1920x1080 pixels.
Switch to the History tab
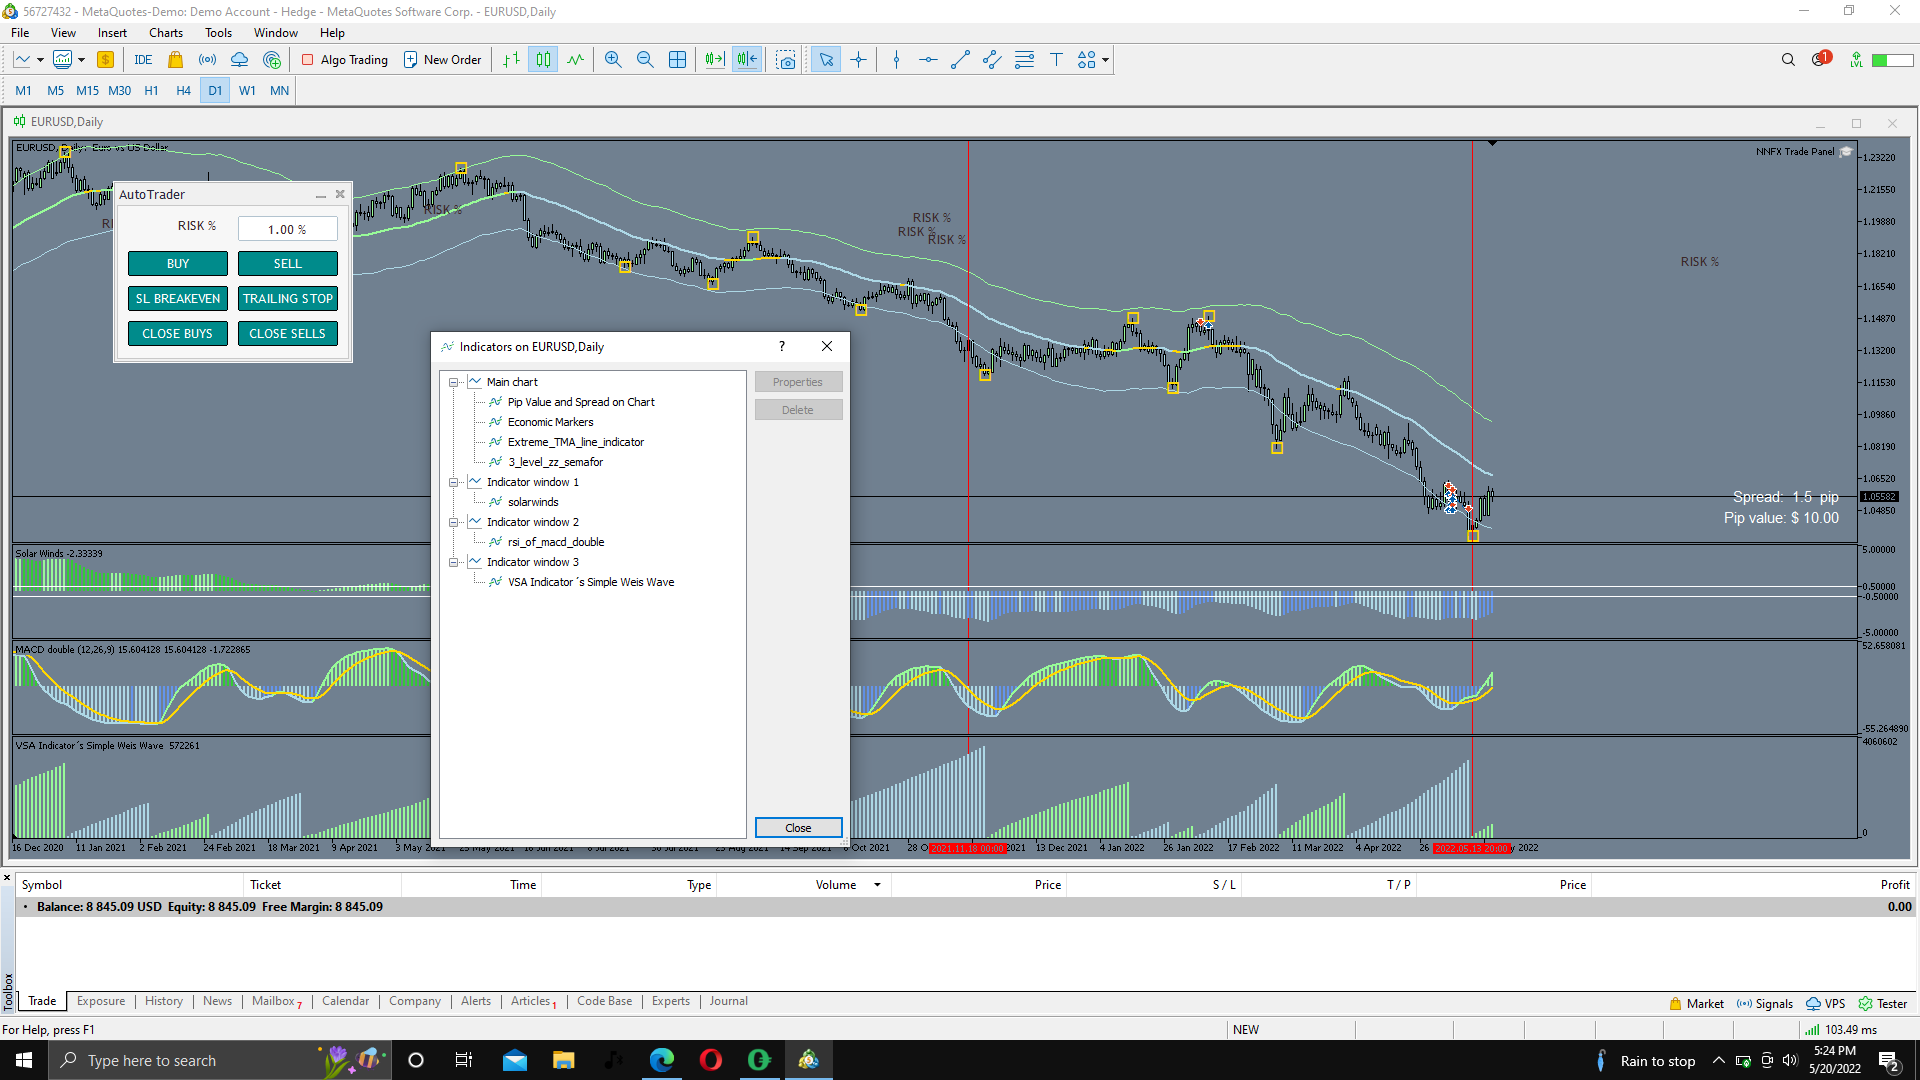coord(163,1001)
